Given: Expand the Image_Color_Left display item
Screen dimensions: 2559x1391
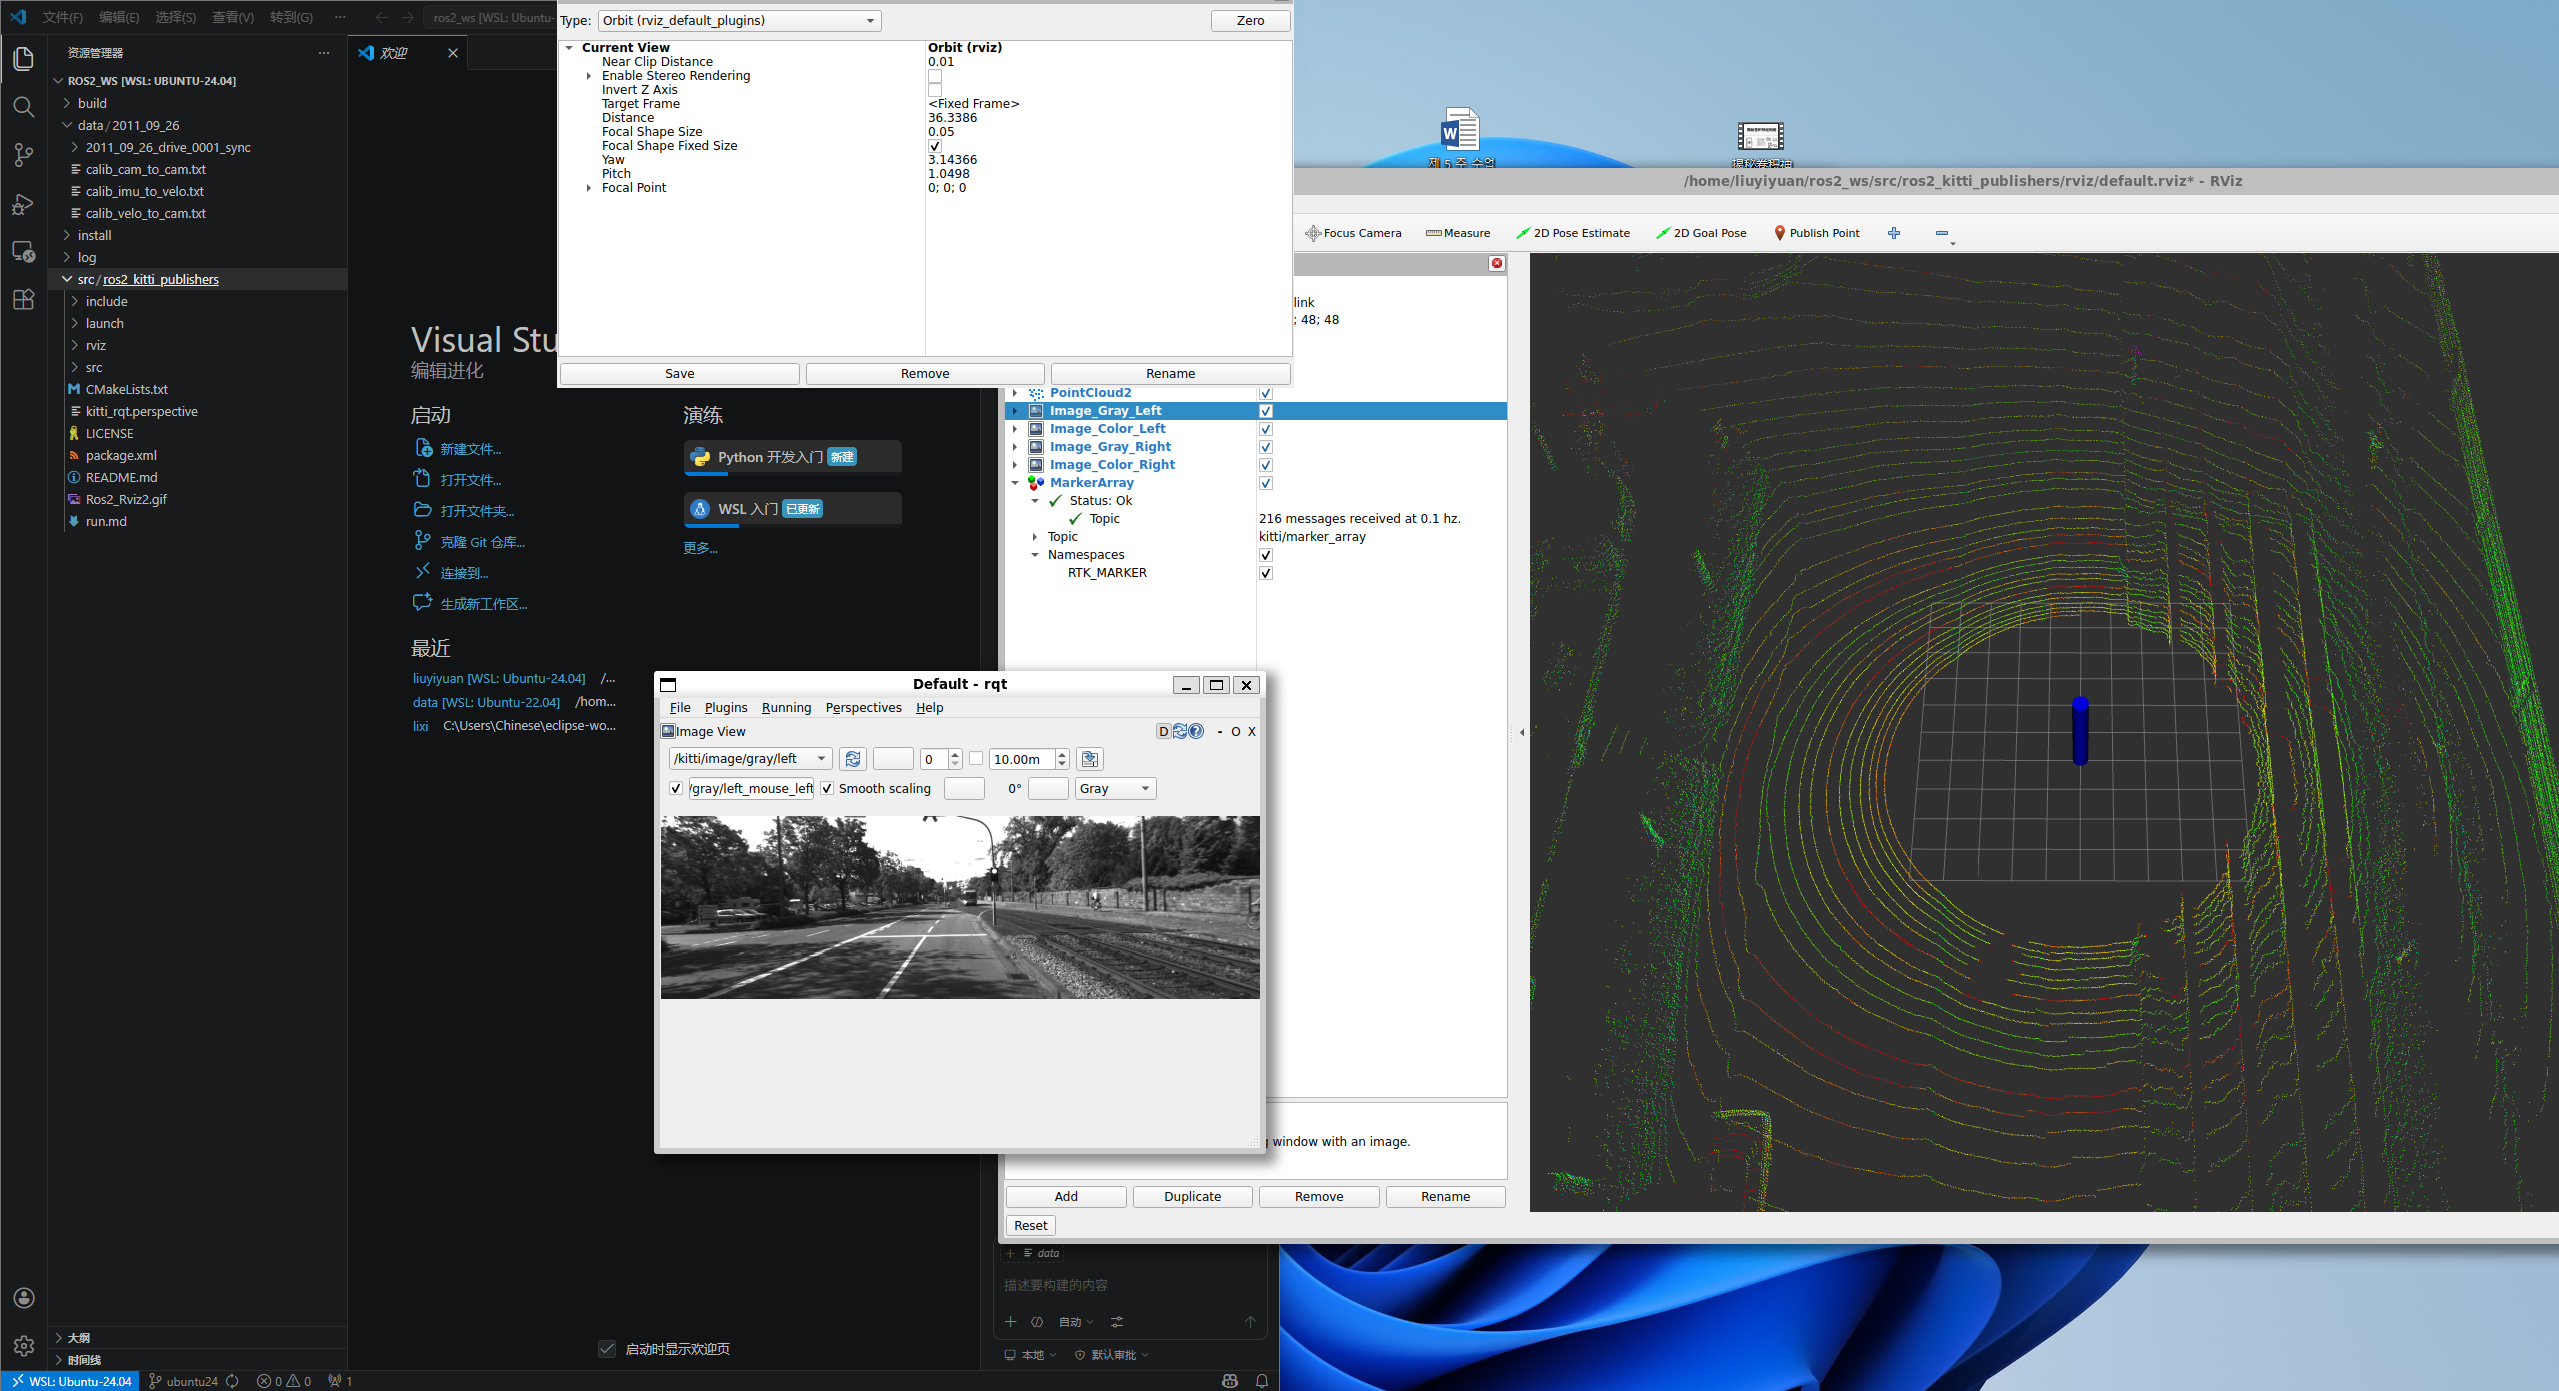Looking at the screenshot, I should click(x=1015, y=429).
